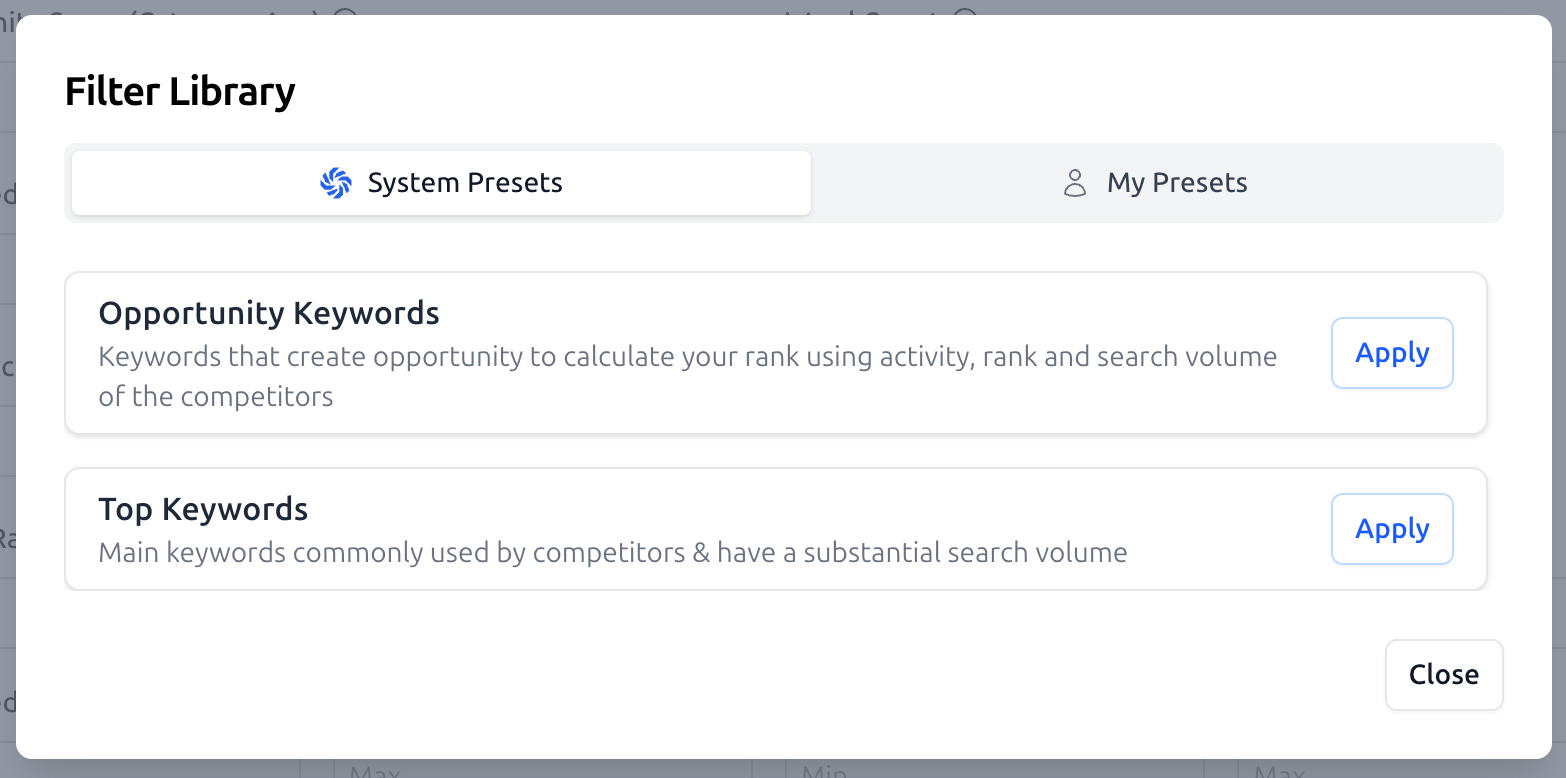Select the System Presets tab
Viewport: 1566px width, 778px height.
(x=440, y=182)
